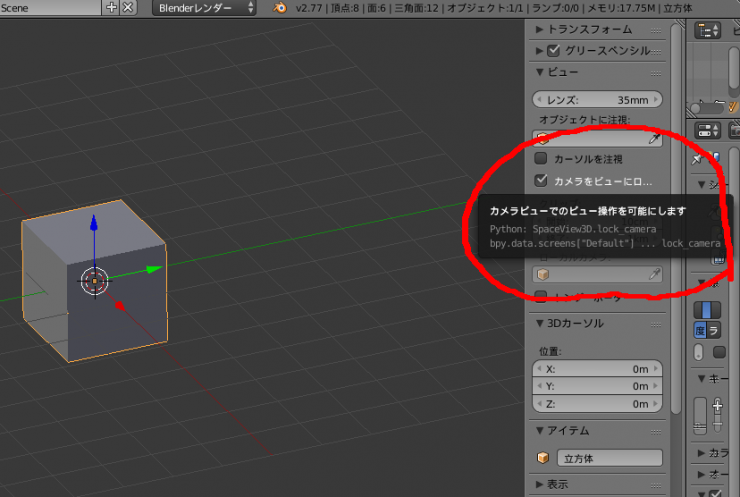The image size is (740, 497).
Task: Click the red X-axis manipulator arrow
Action: point(120,306)
